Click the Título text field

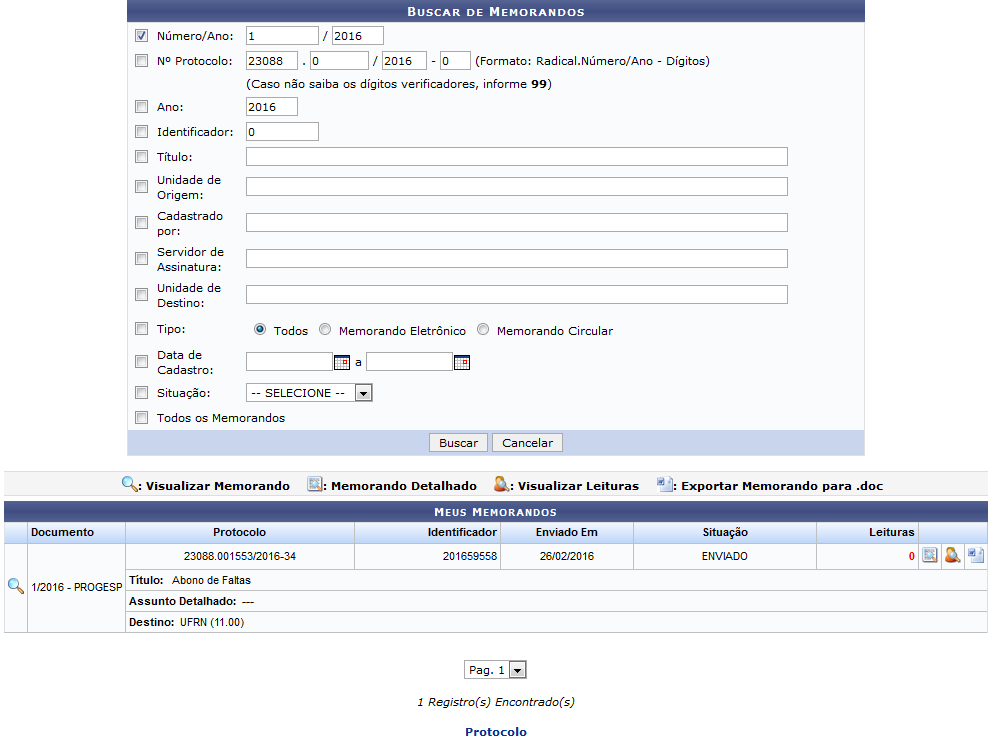coord(516,157)
